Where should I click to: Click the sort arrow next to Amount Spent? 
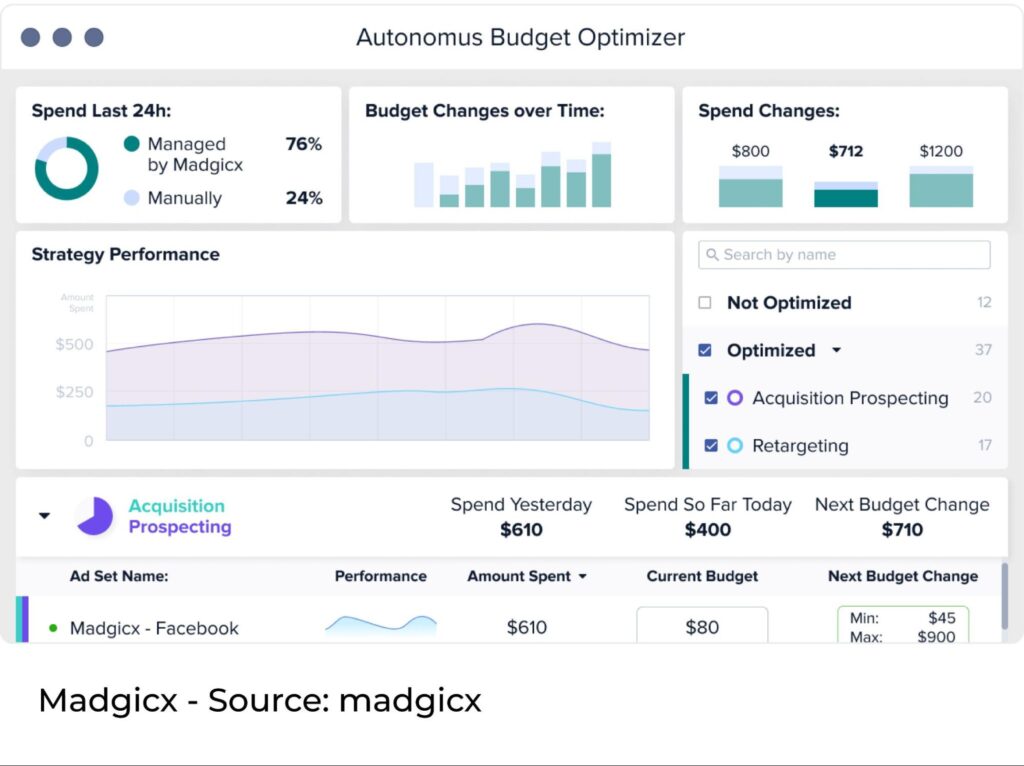point(583,577)
